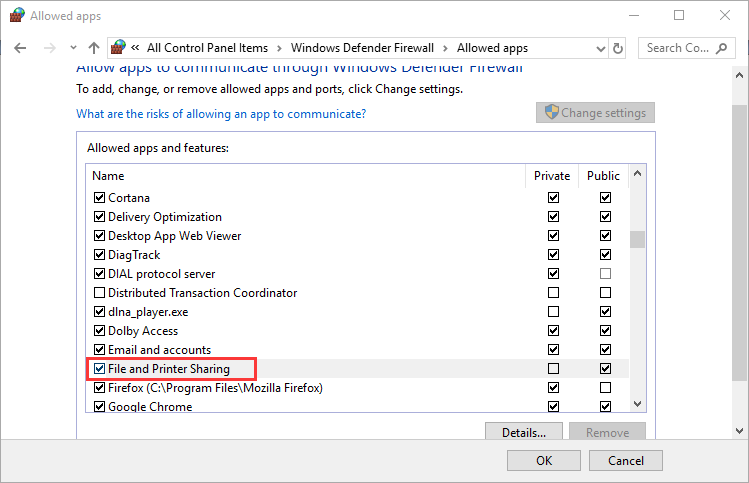
Task: Select the Google Chrome row
Action: click(x=357, y=407)
